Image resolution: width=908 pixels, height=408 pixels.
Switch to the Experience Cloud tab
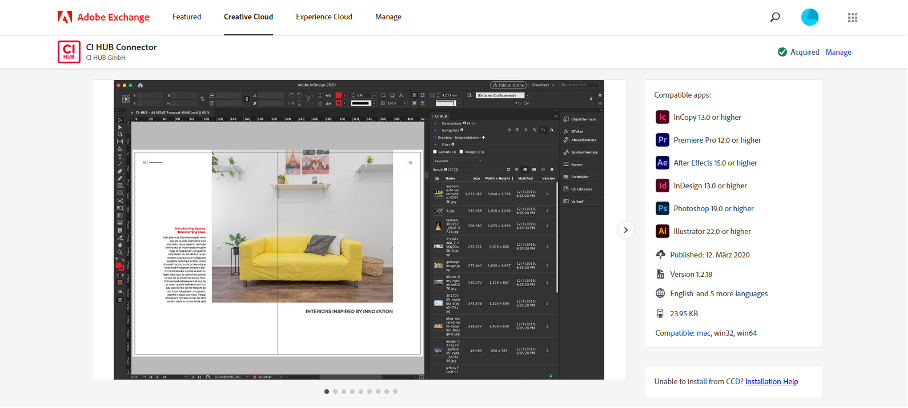pos(324,17)
